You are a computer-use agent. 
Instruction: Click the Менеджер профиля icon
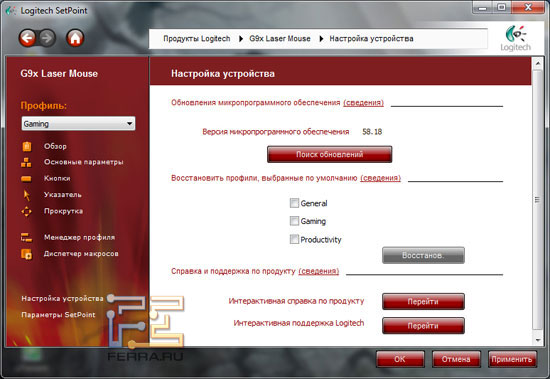(26, 238)
